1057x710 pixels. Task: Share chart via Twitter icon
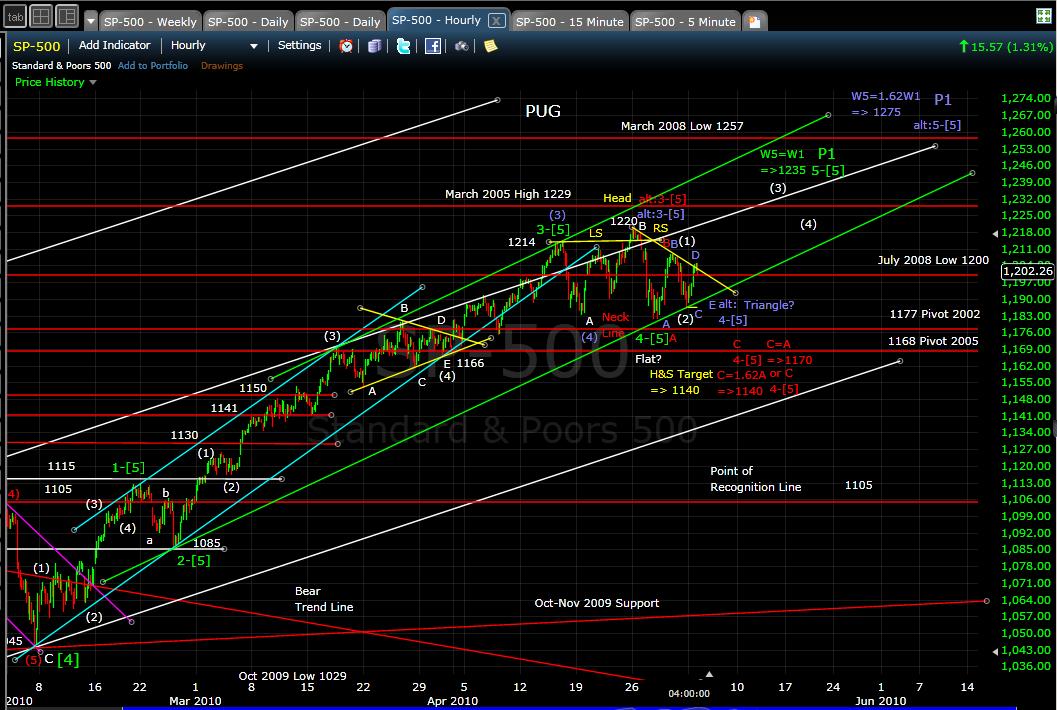[403, 46]
